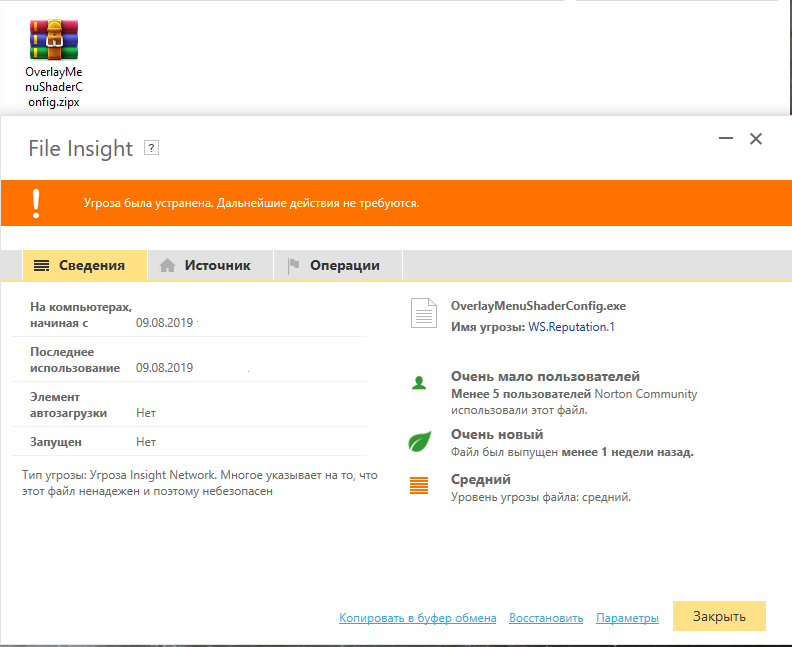Click the Тип угрозы description text
Image resolution: width=792 pixels, height=647 pixels.
coord(200,483)
